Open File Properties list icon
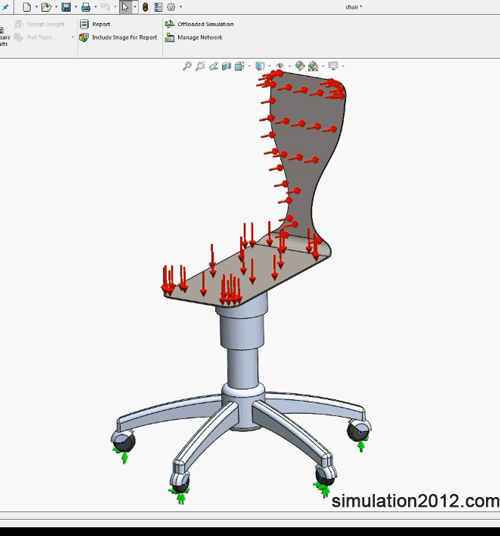500x536 pixels. 158,7
